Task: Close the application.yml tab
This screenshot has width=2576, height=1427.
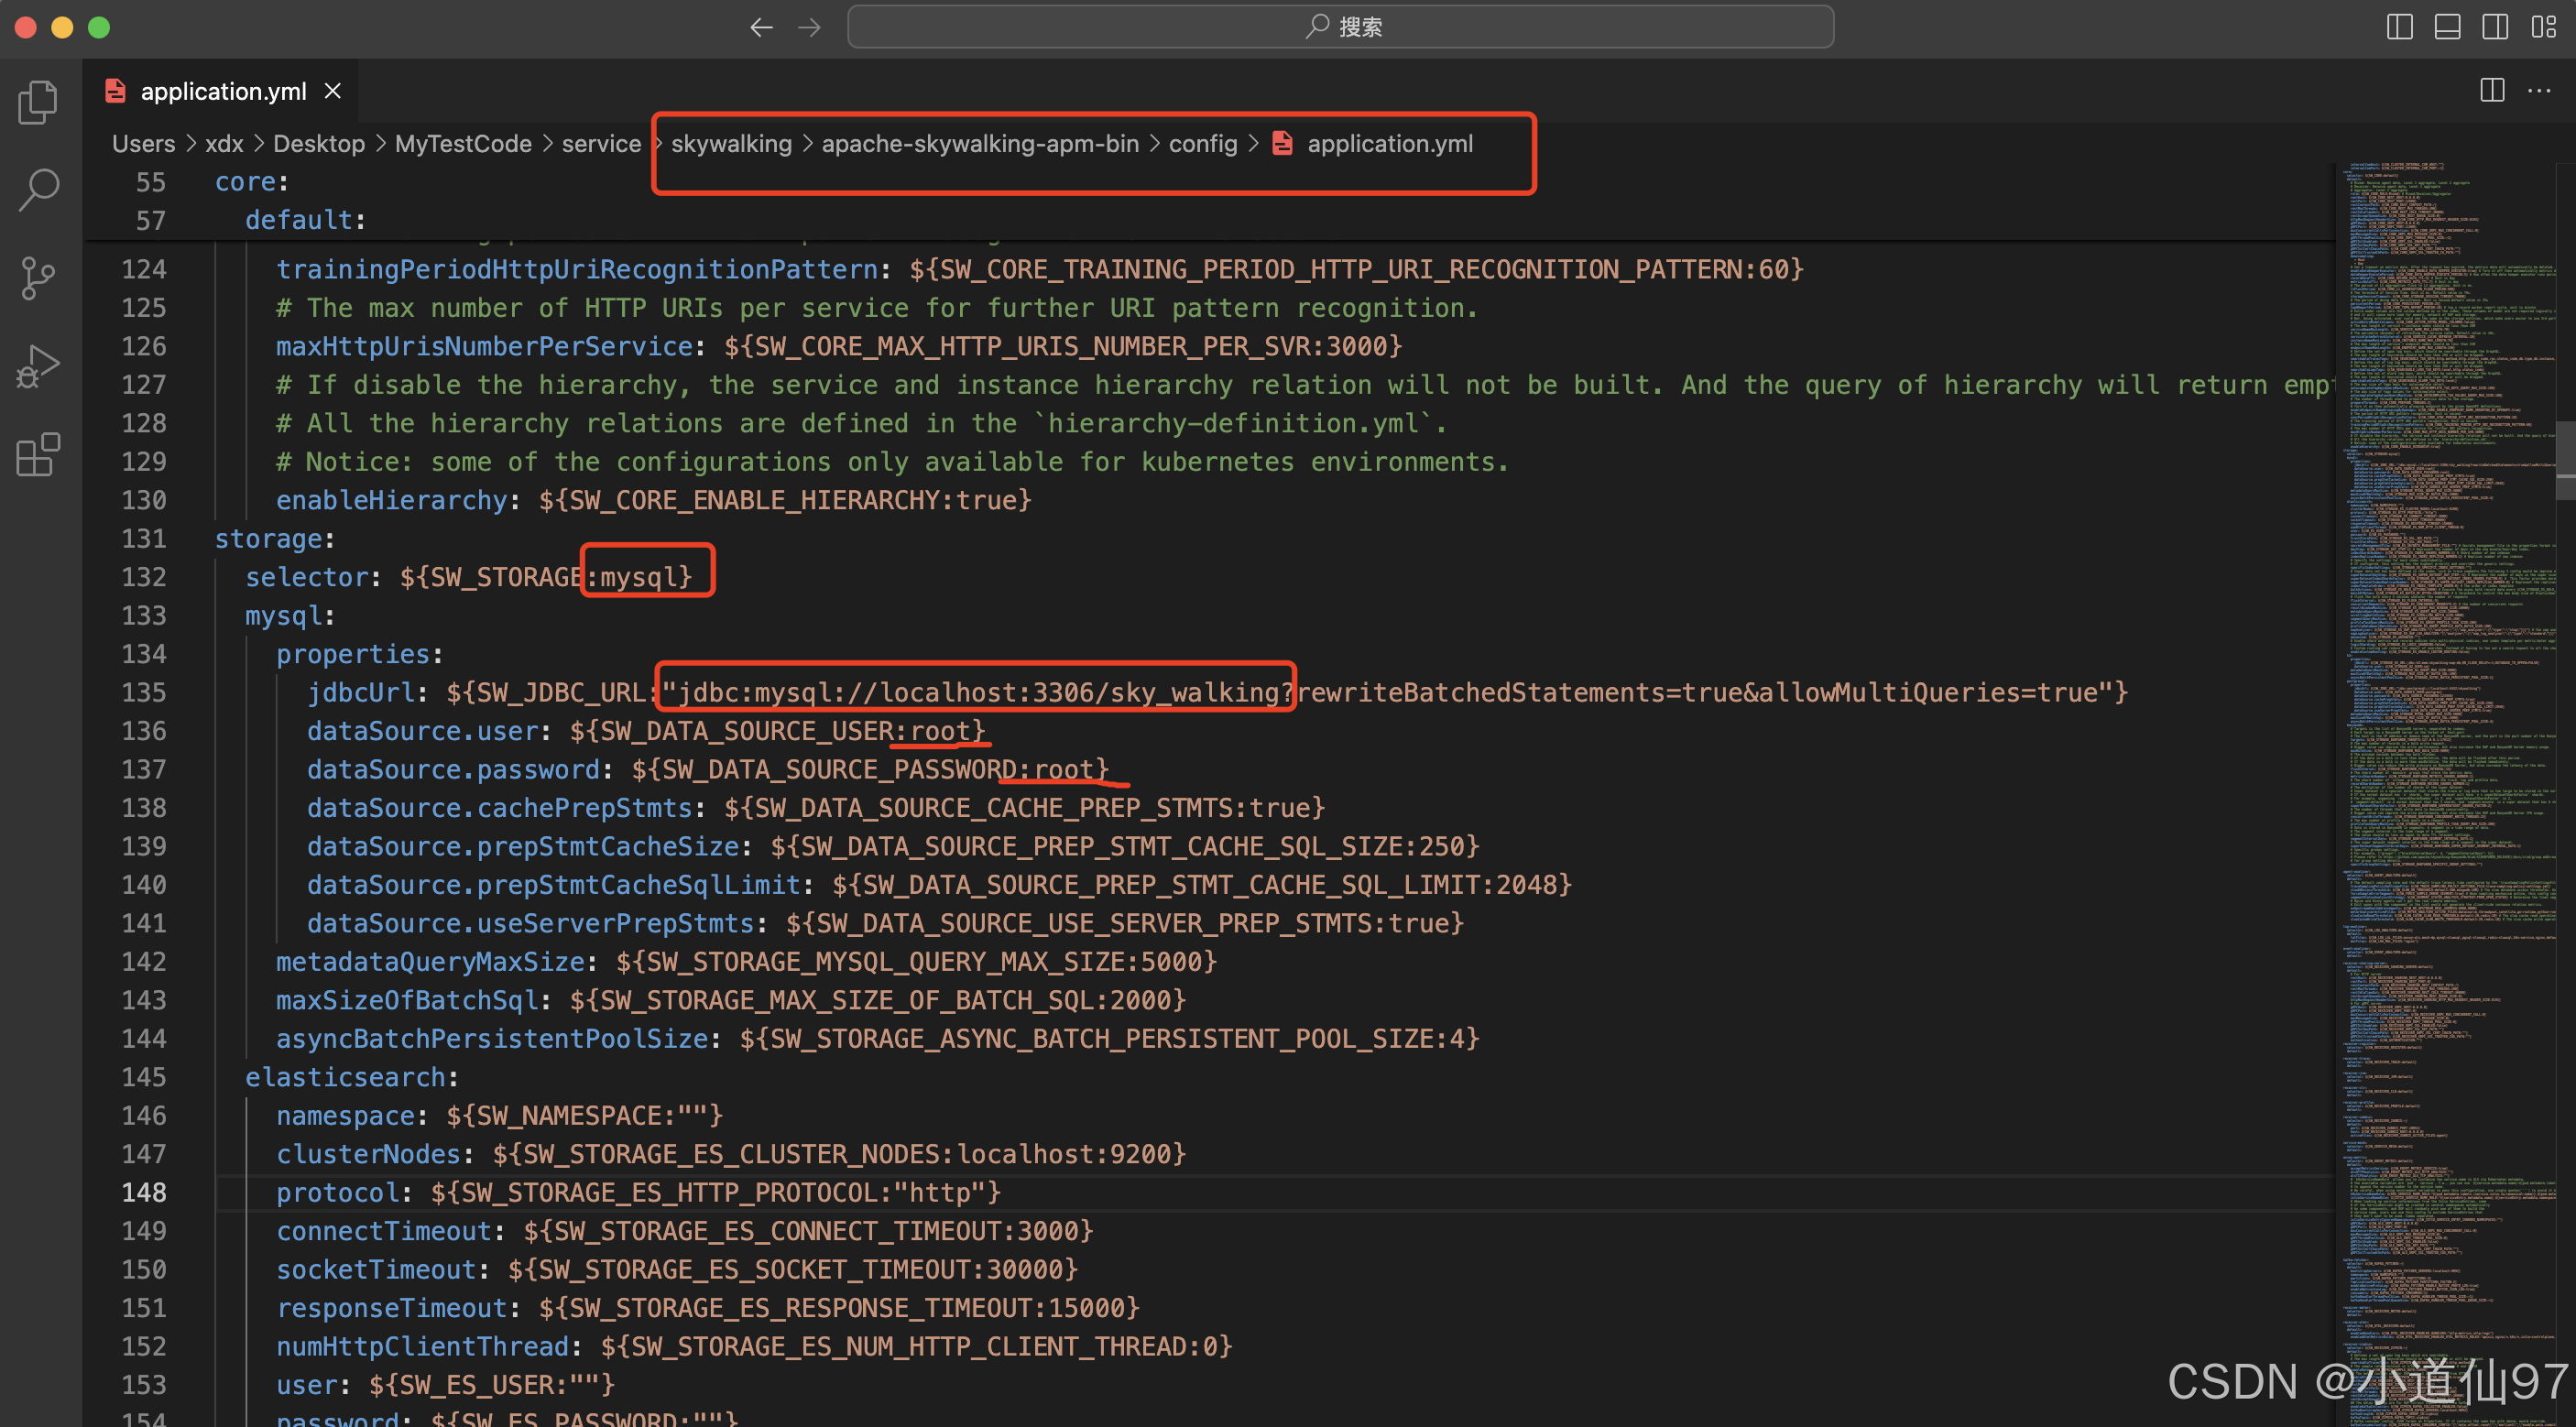Action: (333, 91)
